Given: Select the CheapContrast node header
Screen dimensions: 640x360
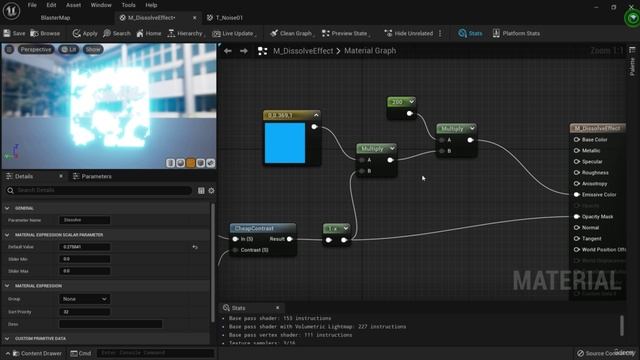Looking at the screenshot, I should click(263, 228).
